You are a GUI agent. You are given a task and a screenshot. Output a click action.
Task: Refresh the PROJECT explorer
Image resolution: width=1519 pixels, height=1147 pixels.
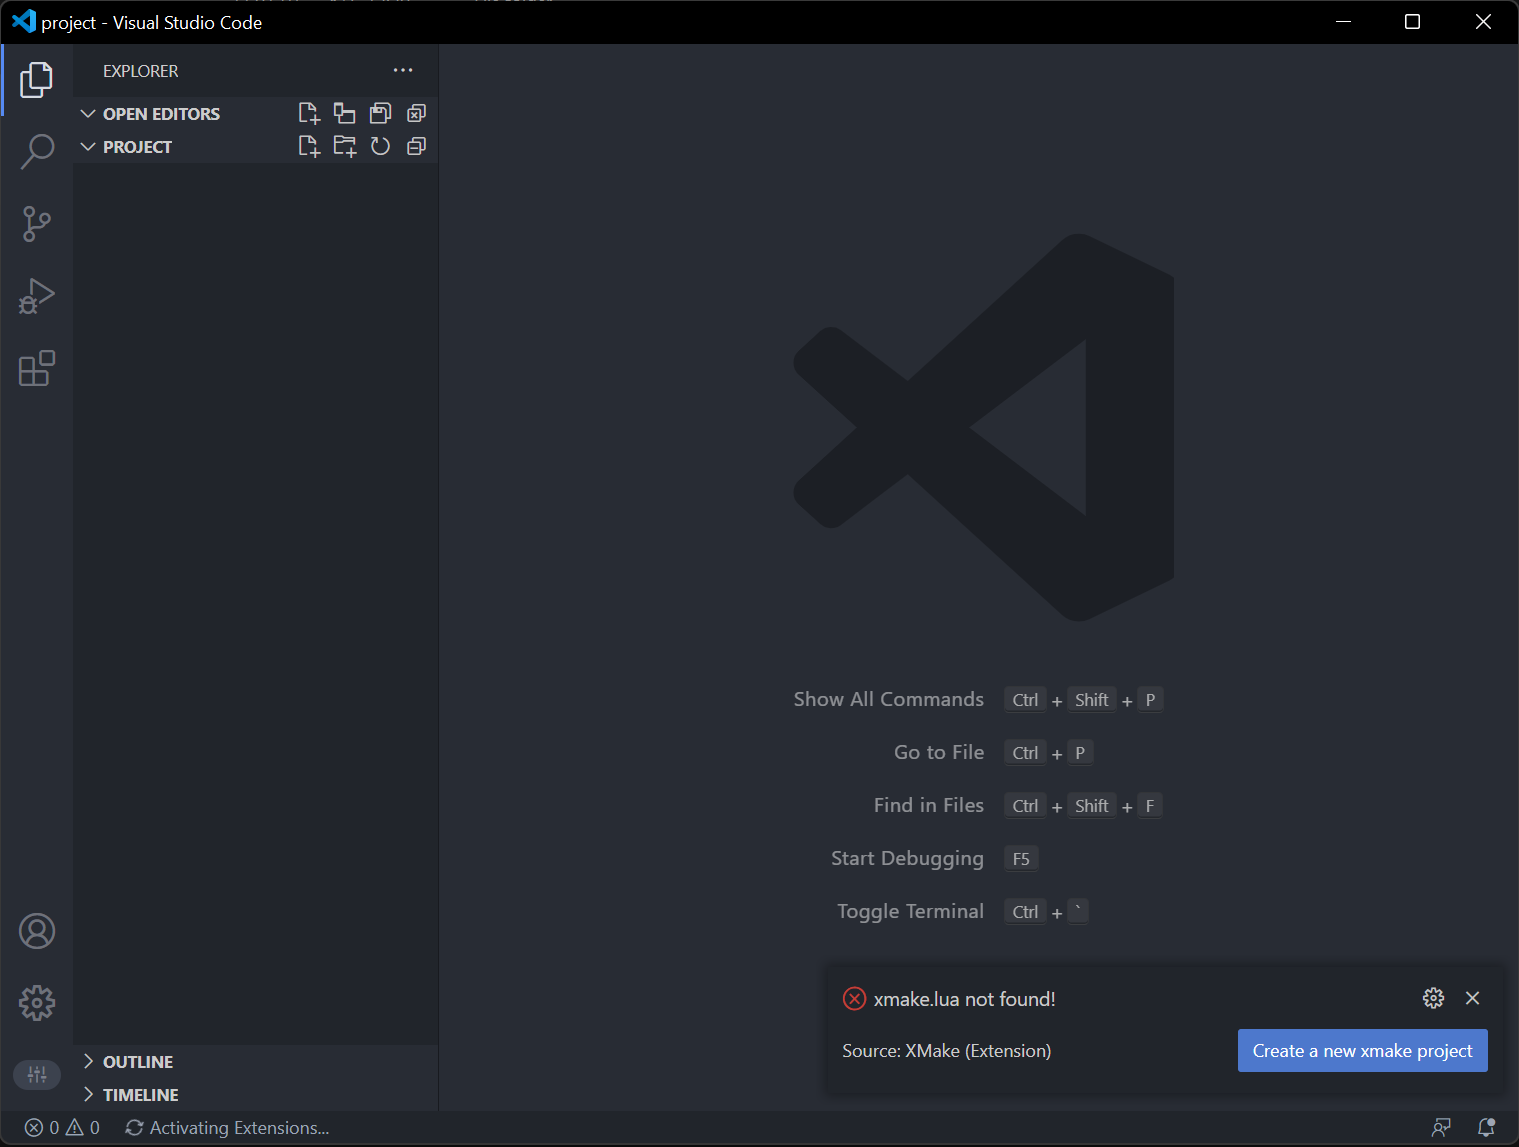click(380, 146)
